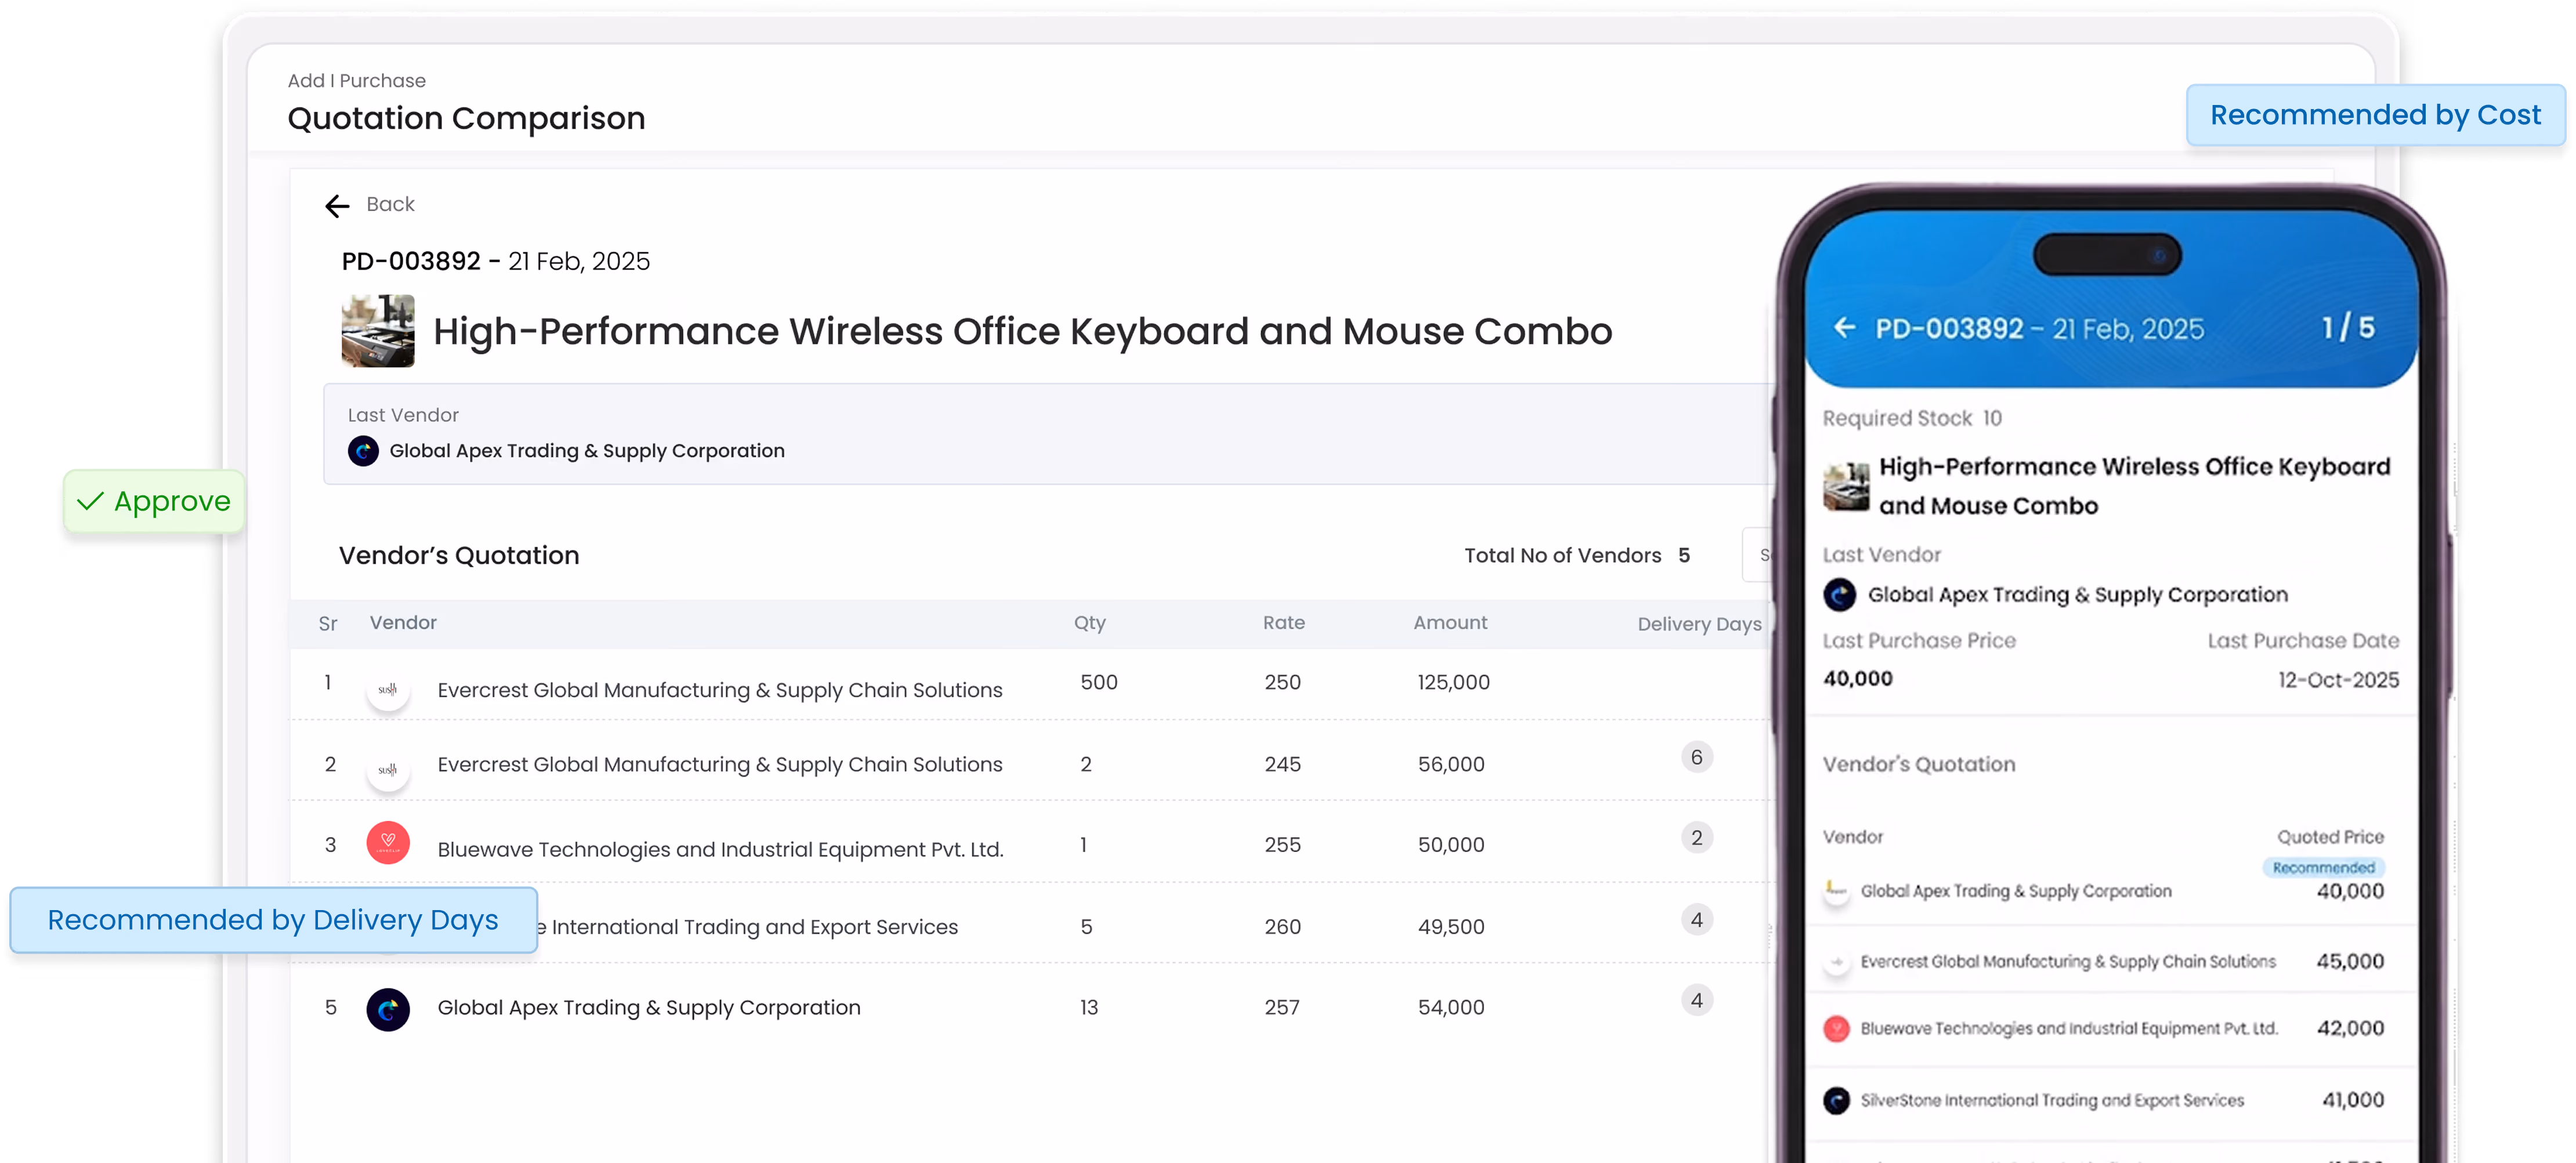Select Global Apex Trading row 5 vendor name
2576x1163 pixels.
649,1008
